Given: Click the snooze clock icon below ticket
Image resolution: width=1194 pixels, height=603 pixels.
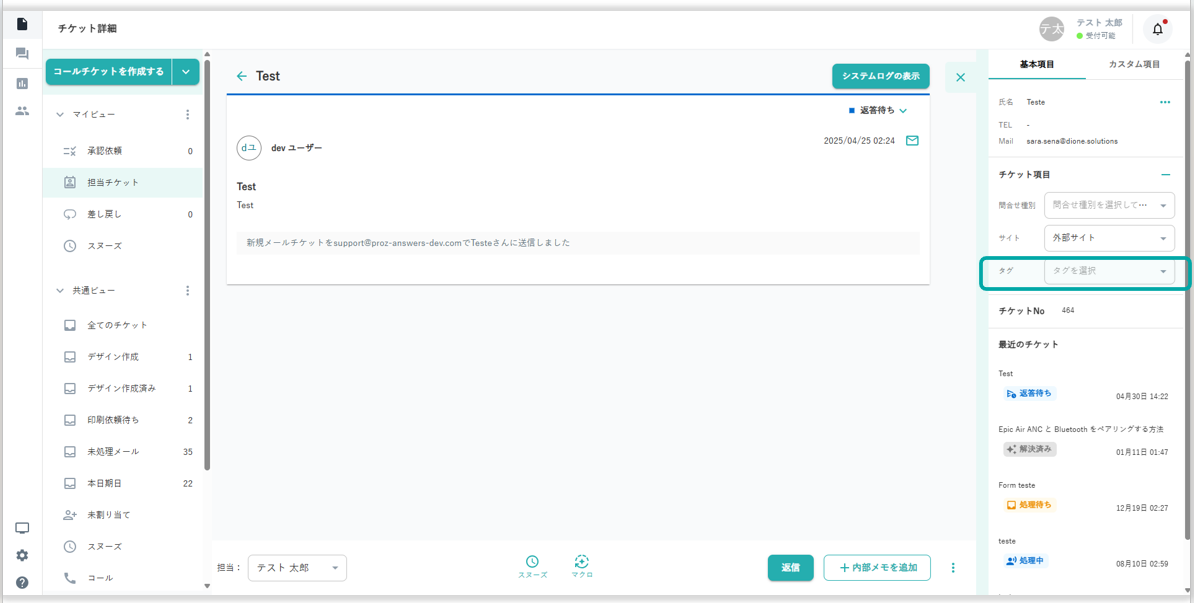Looking at the screenshot, I should coord(532,563).
